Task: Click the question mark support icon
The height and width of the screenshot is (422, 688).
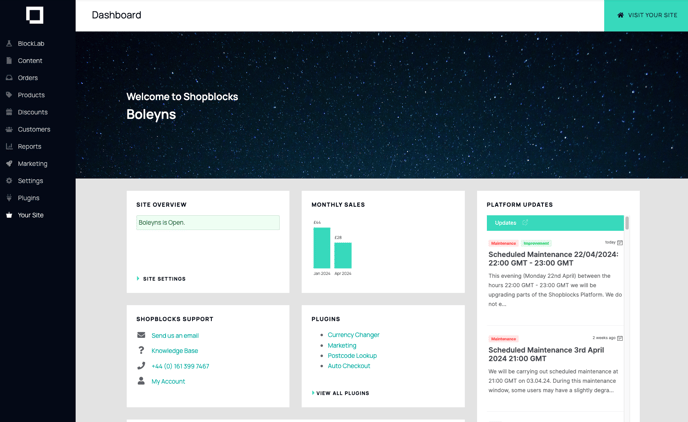Action: 141,350
